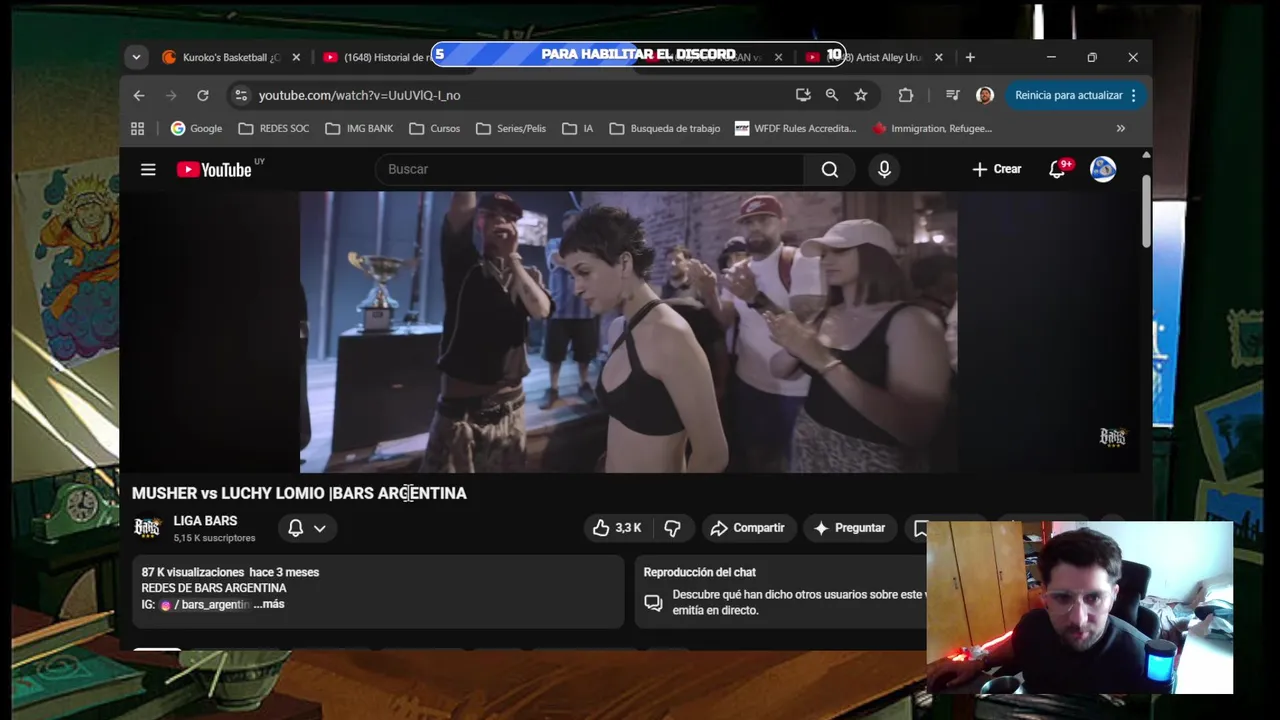Open the Chrome three-dot menu
The height and width of the screenshot is (720, 1280).
pyautogui.click(x=1133, y=95)
